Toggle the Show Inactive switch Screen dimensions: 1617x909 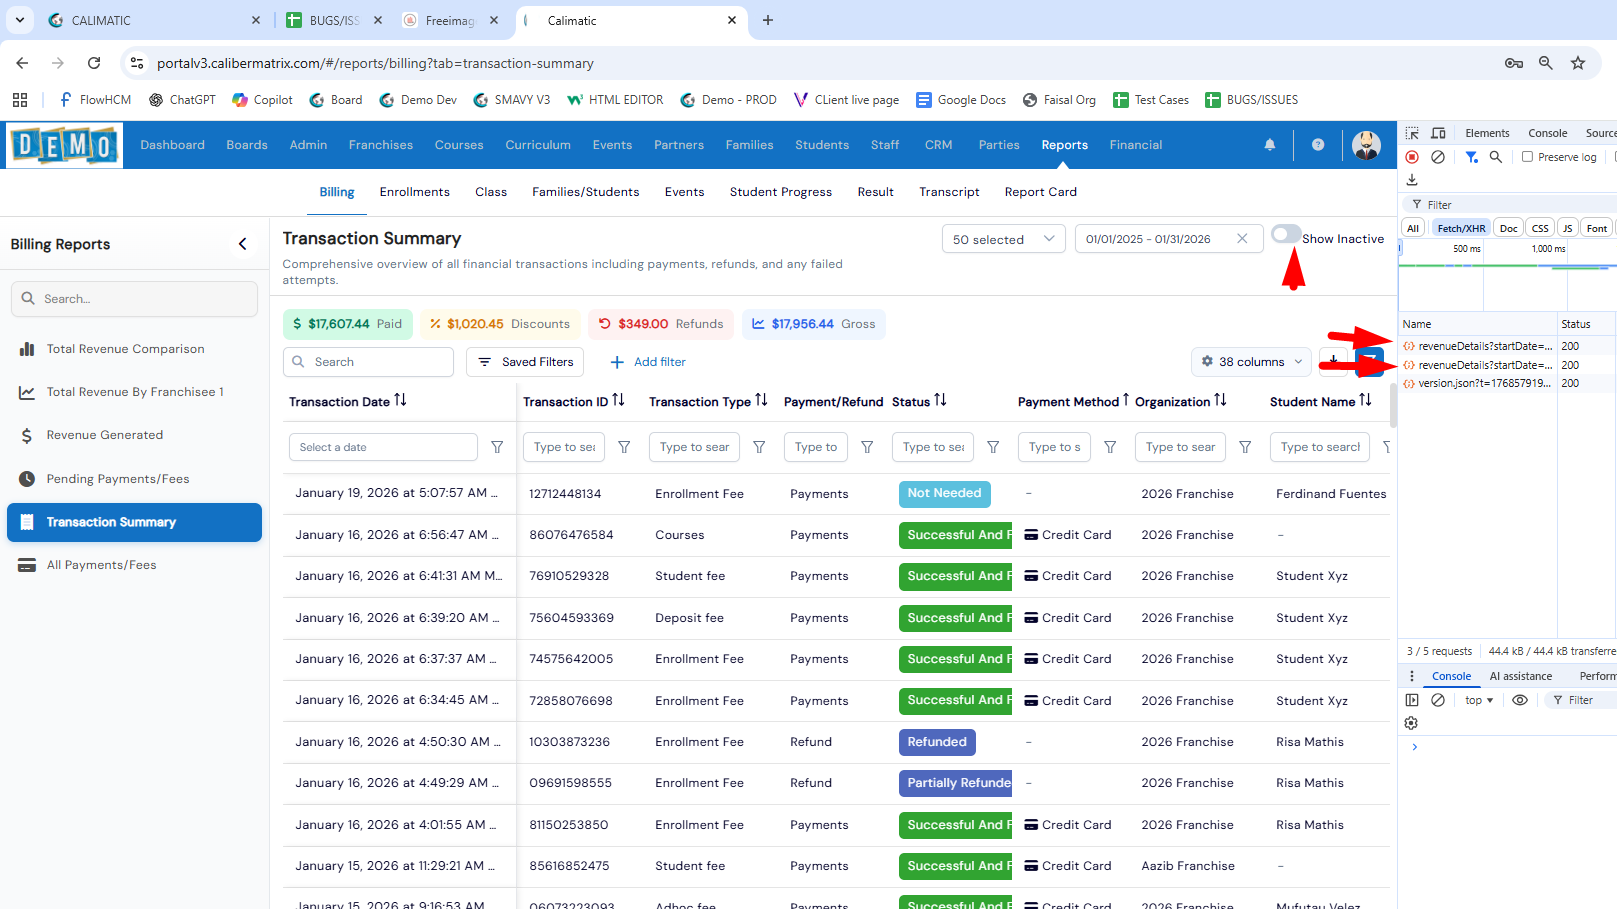tap(1285, 235)
